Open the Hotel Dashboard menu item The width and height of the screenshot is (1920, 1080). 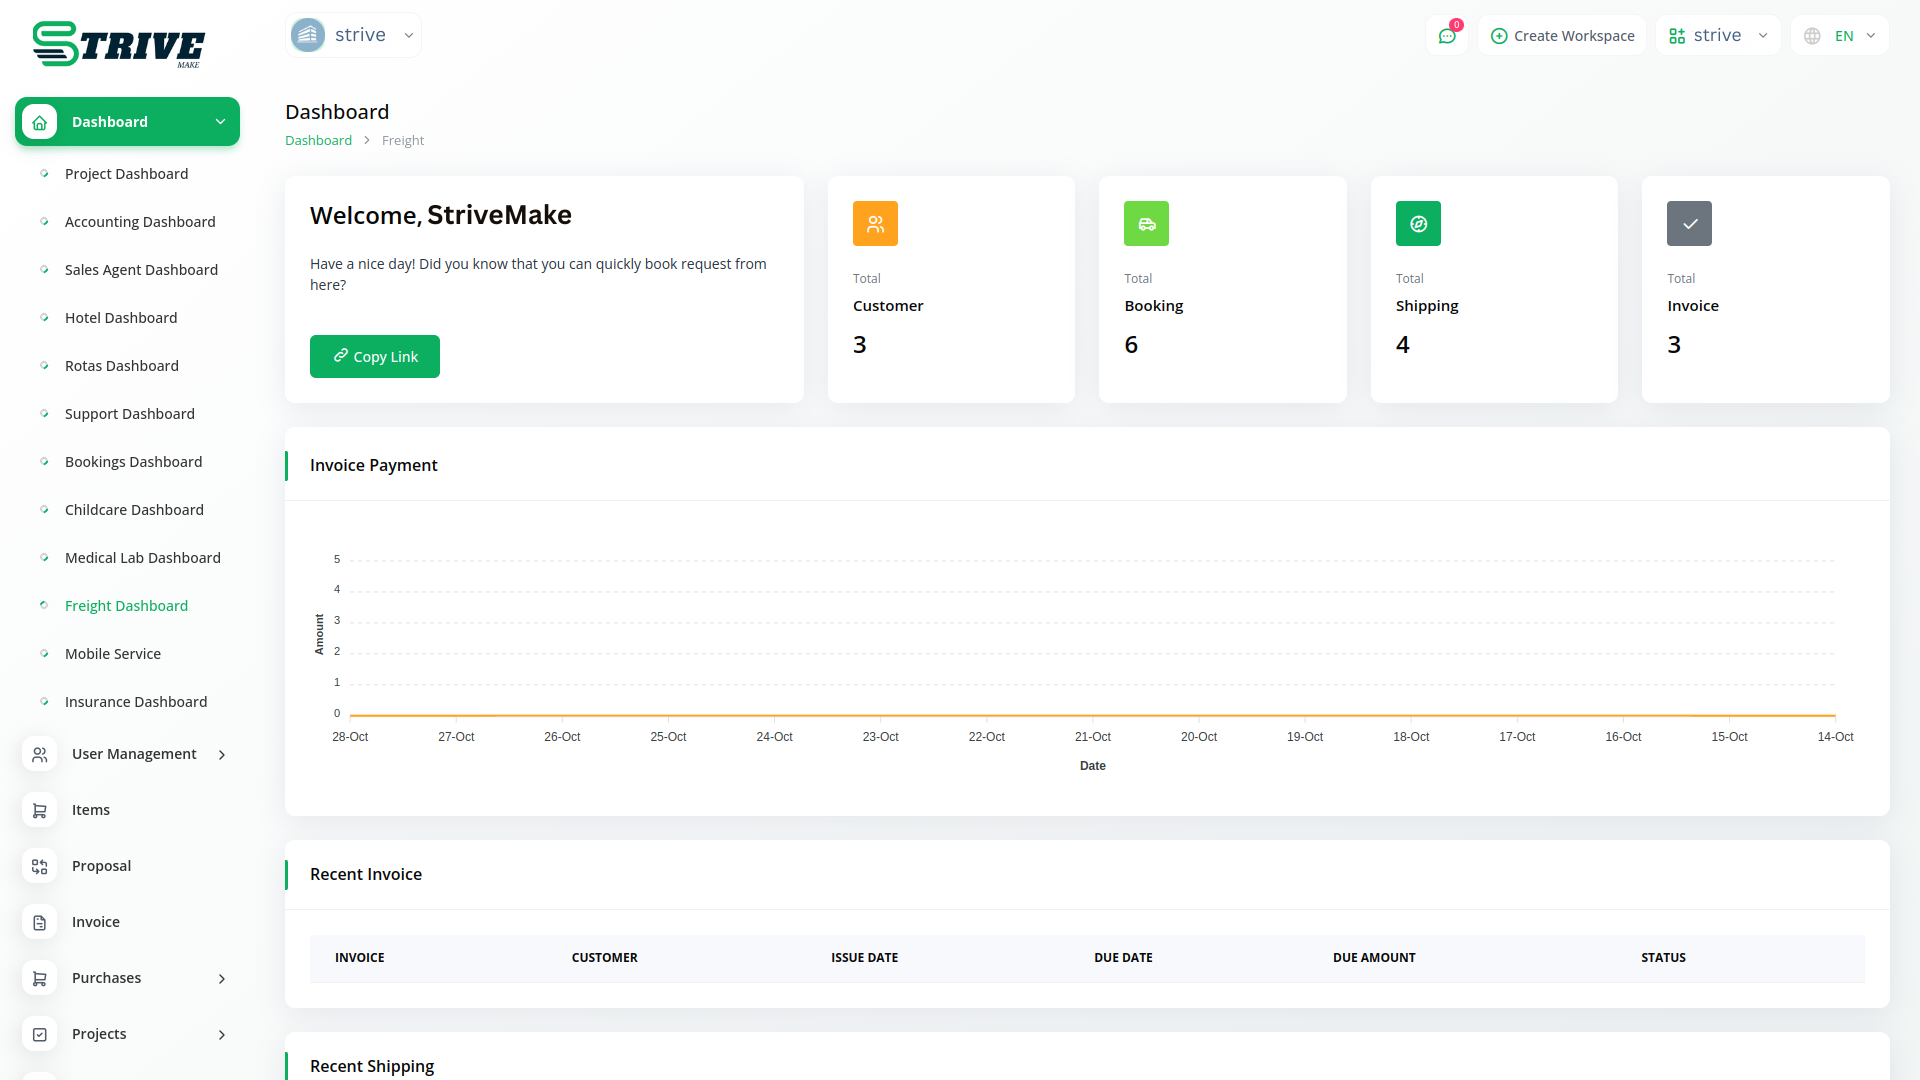coord(121,318)
